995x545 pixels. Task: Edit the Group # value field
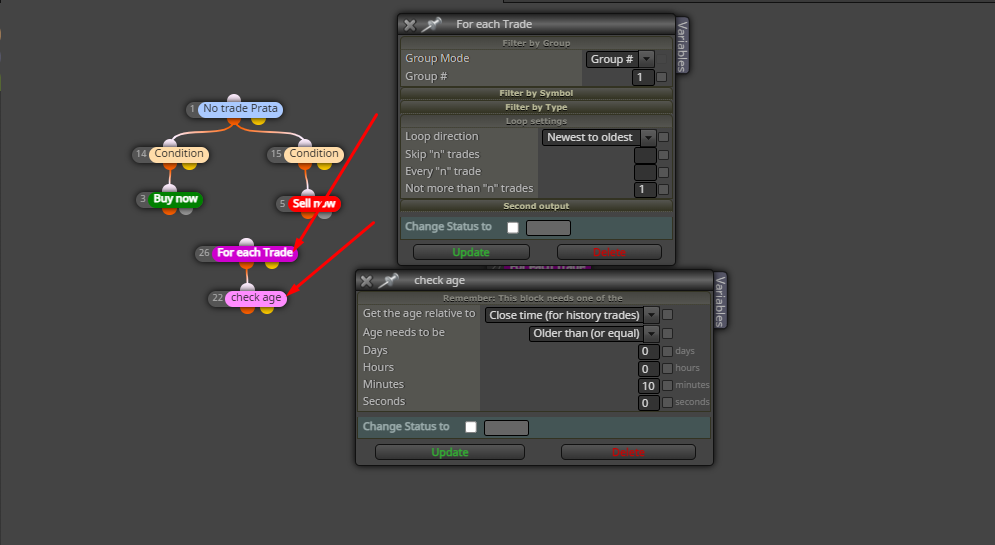click(643, 77)
